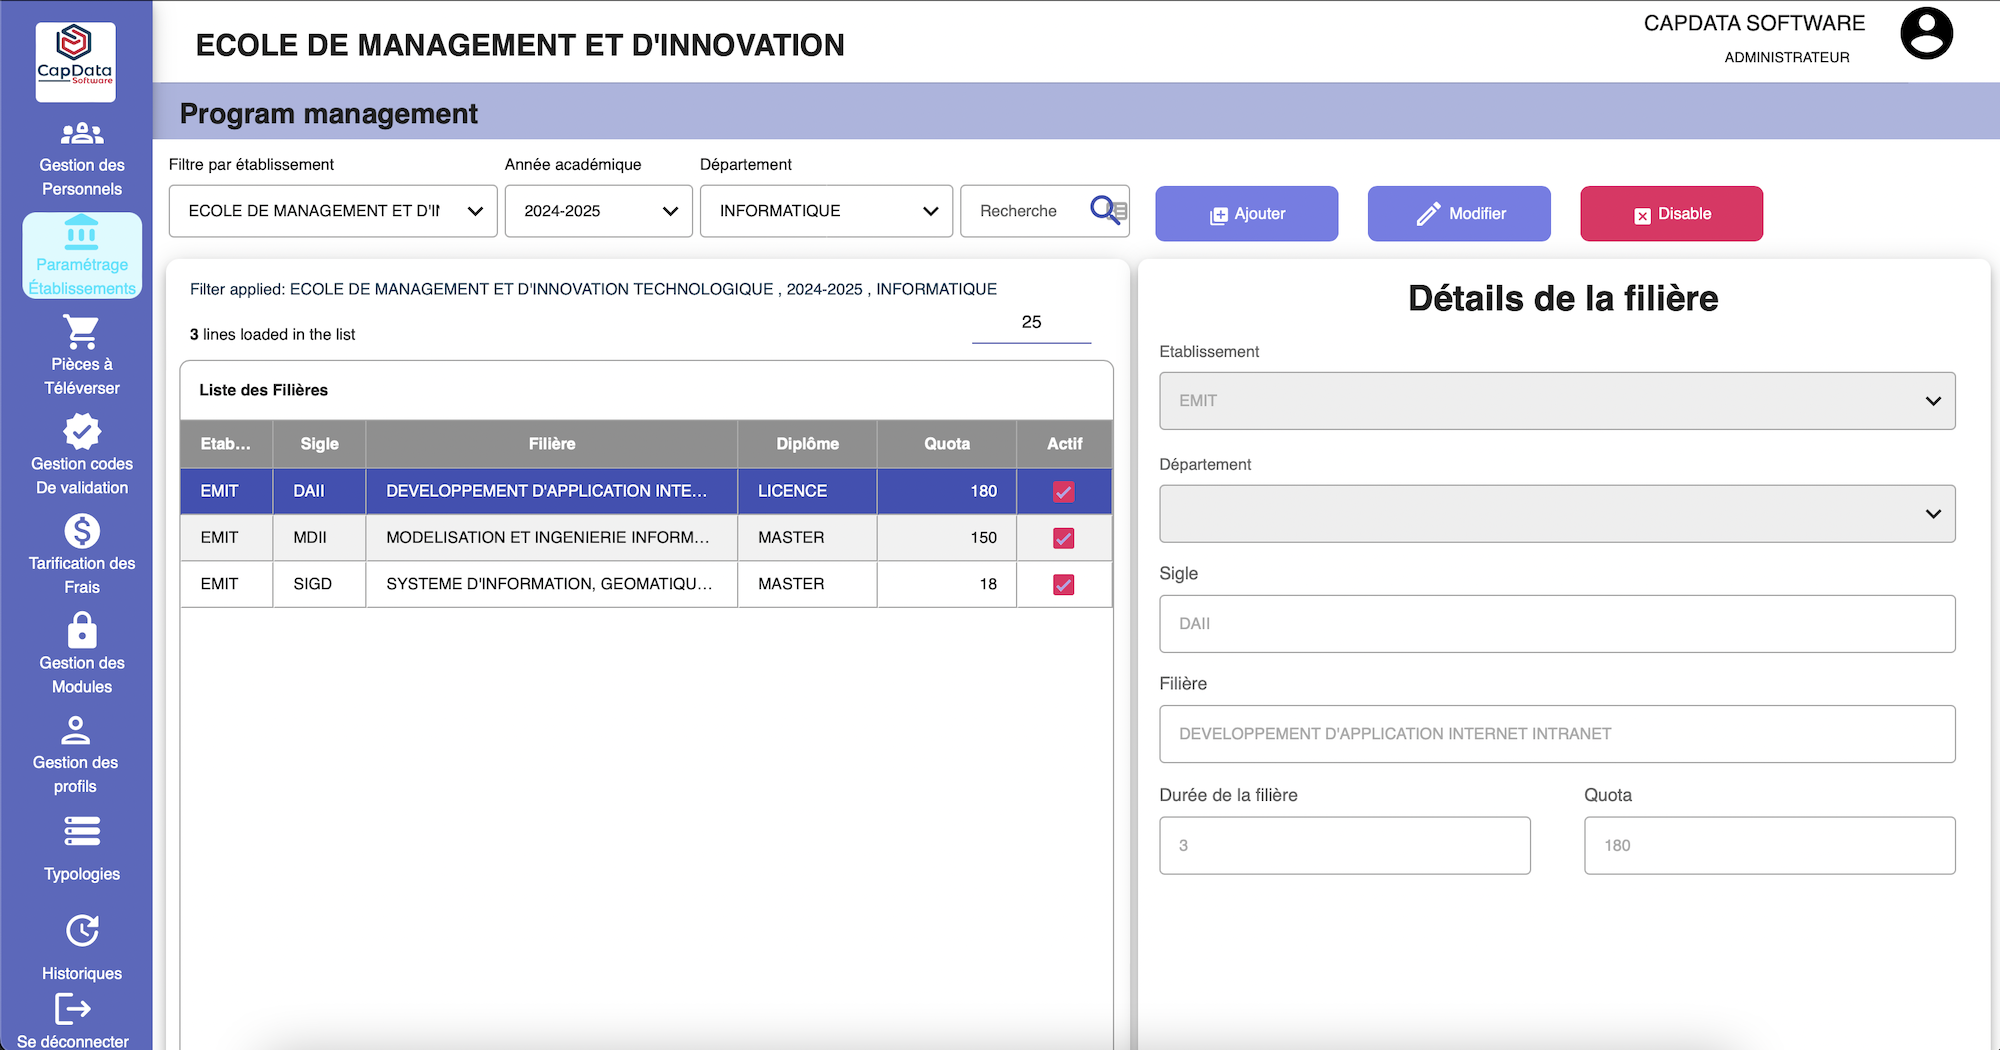Open Typologies stacked bars icon

coord(82,831)
